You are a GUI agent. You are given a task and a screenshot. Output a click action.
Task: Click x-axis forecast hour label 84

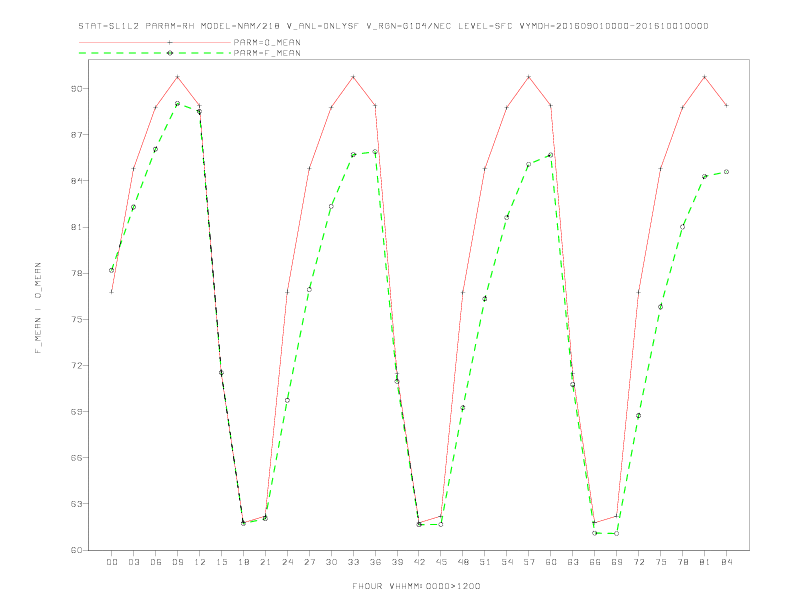point(727,562)
